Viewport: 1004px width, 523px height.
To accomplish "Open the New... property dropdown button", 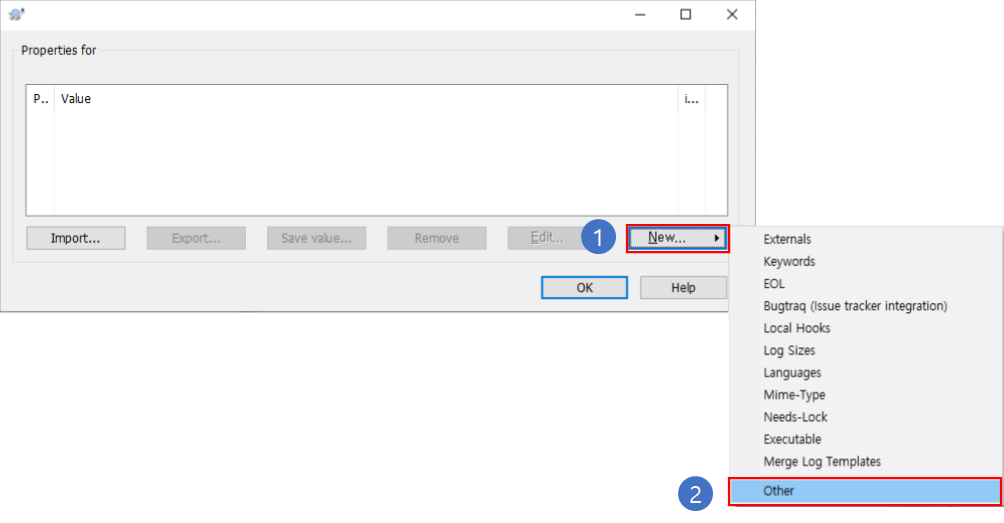I will (x=677, y=238).
